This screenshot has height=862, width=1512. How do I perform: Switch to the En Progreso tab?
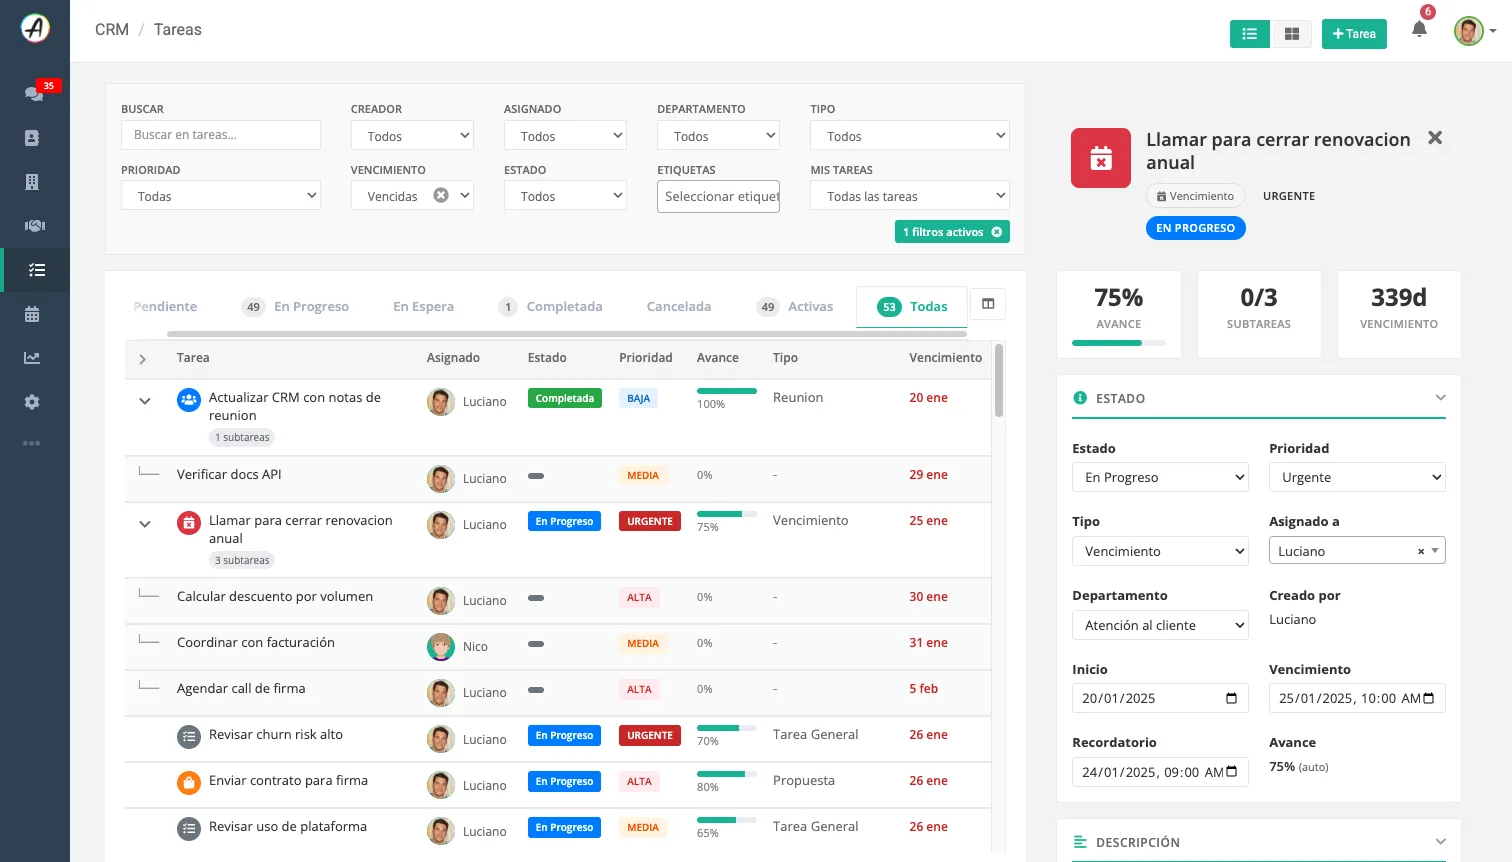tap(295, 307)
